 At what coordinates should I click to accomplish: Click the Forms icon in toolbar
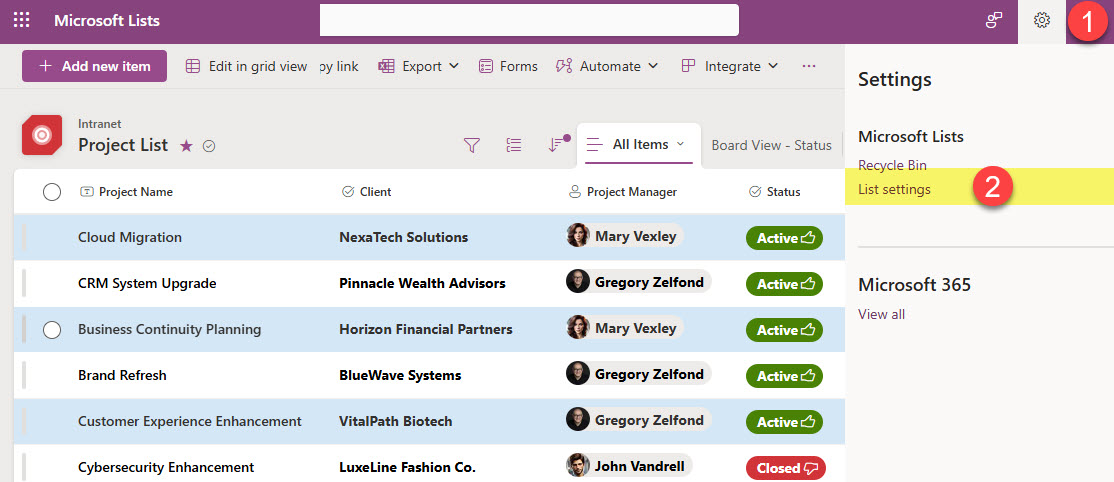[x=486, y=66]
